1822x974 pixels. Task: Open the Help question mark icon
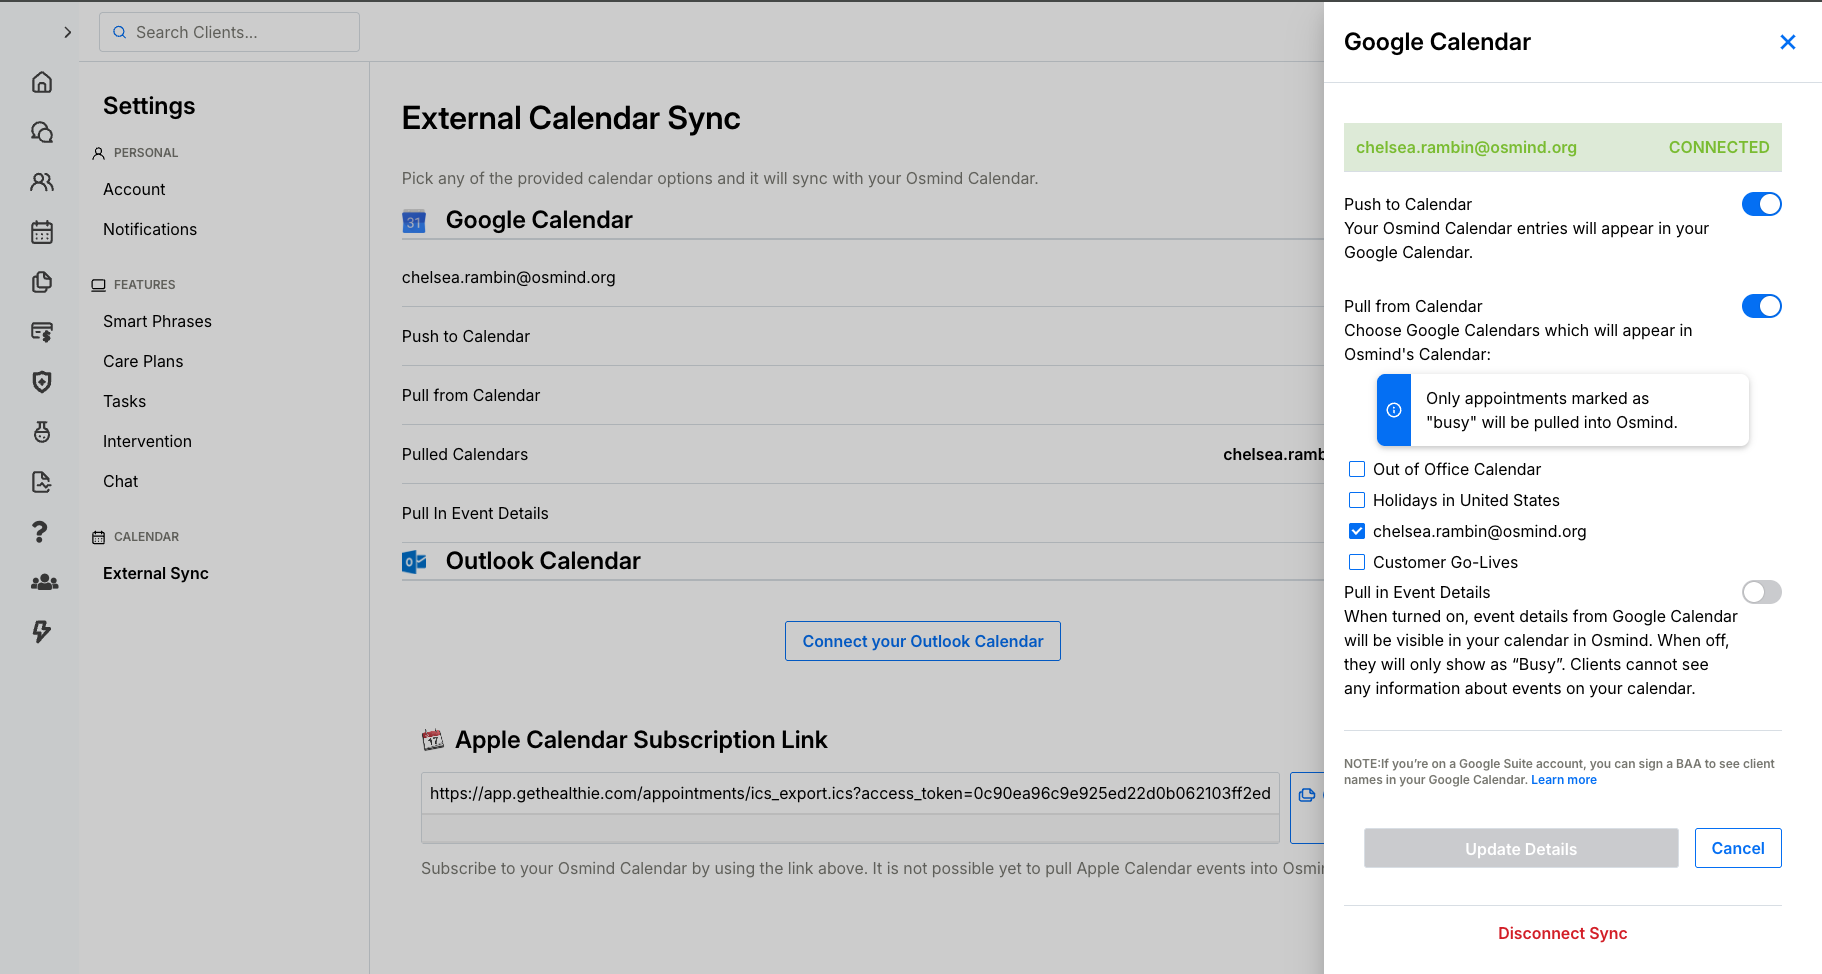pos(40,532)
